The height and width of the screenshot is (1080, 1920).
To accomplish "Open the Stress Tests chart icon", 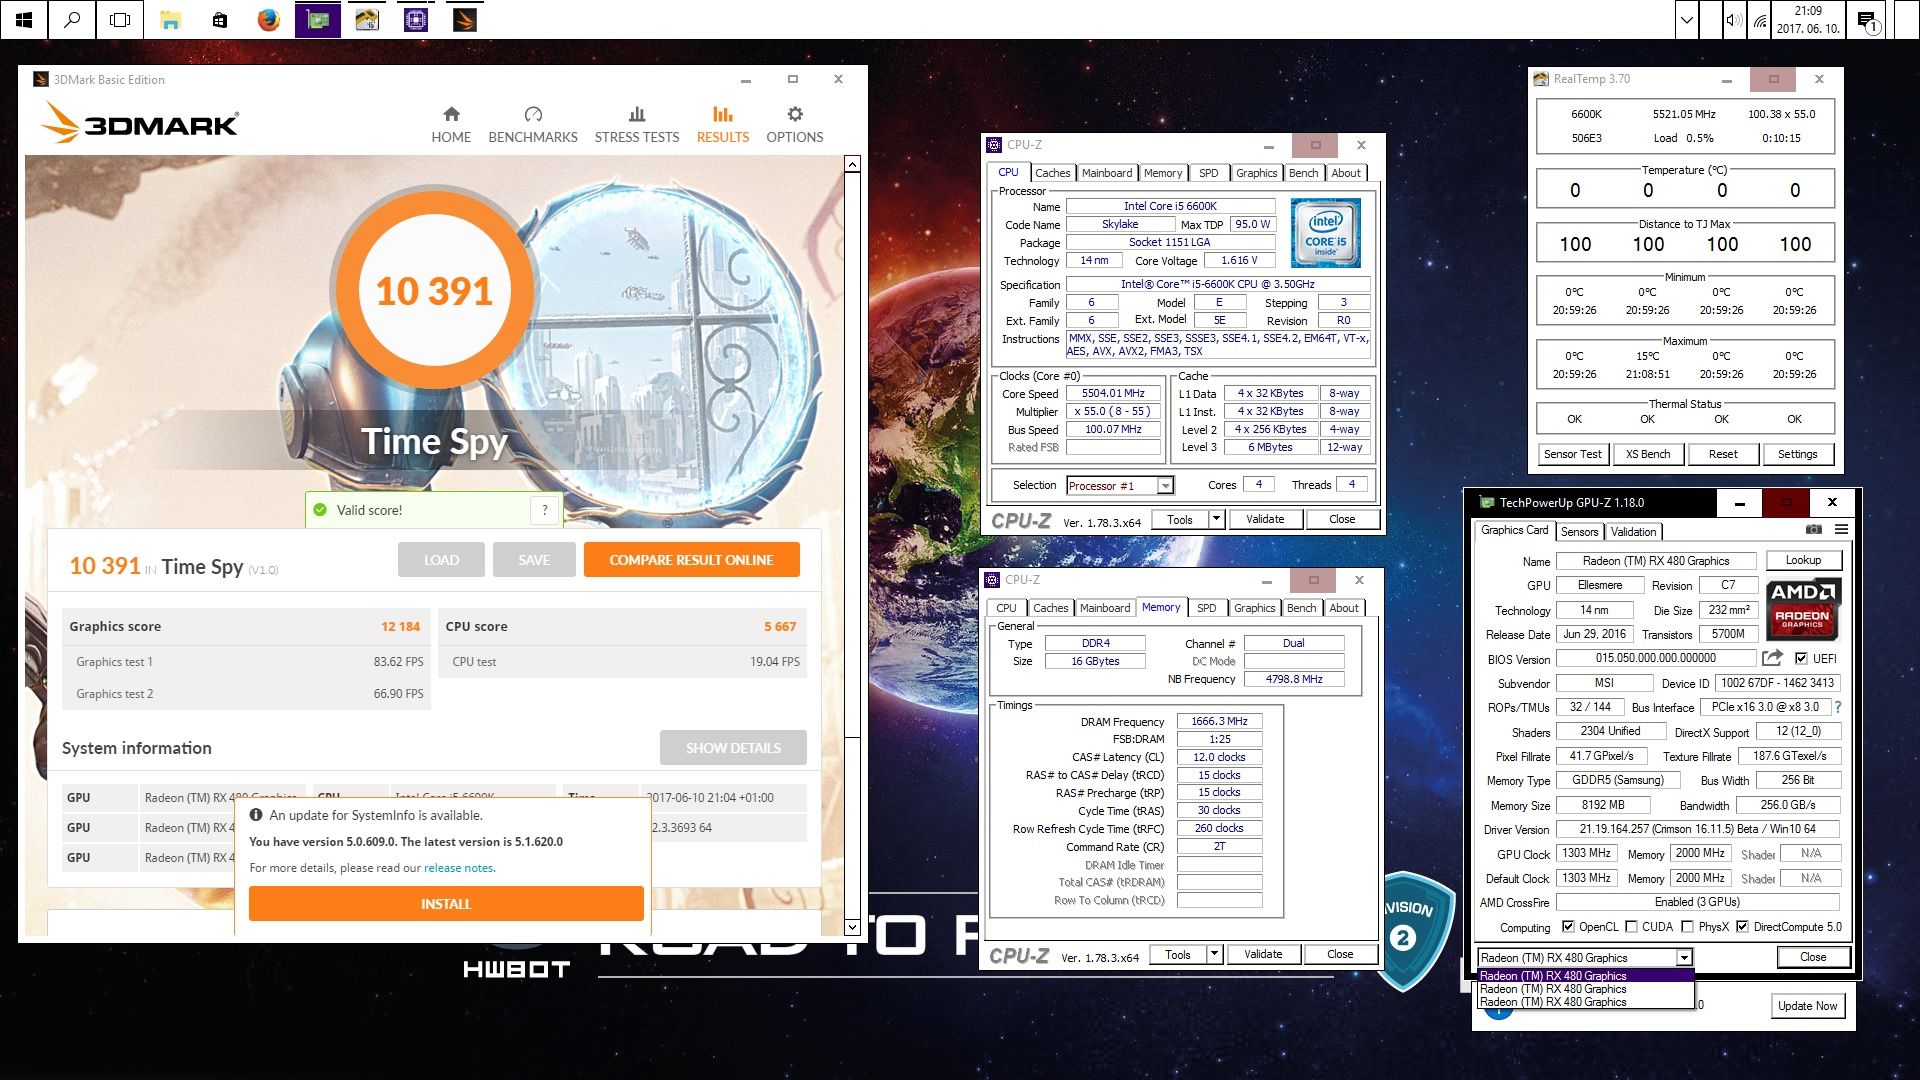I will pyautogui.click(x=636, y=114).
